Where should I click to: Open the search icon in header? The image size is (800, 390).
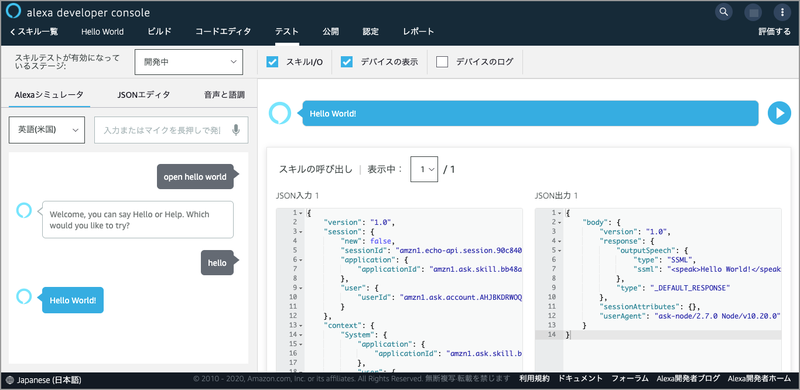(x=724, y=12)
